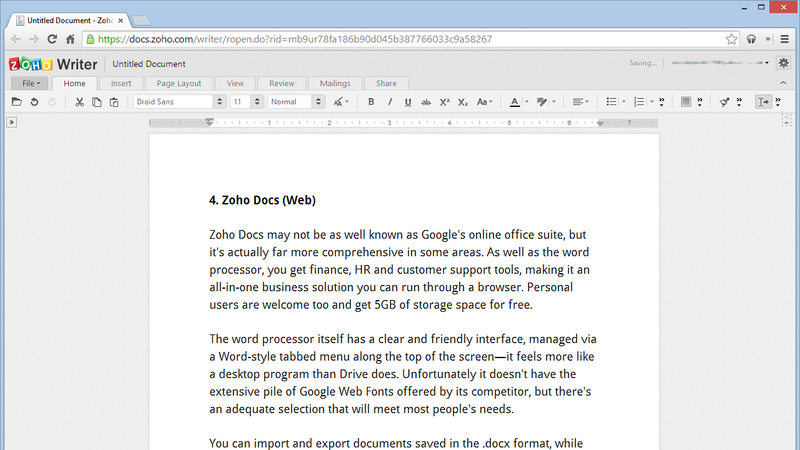Click the browser back button
800x450 pixels.
click(16, 39)
